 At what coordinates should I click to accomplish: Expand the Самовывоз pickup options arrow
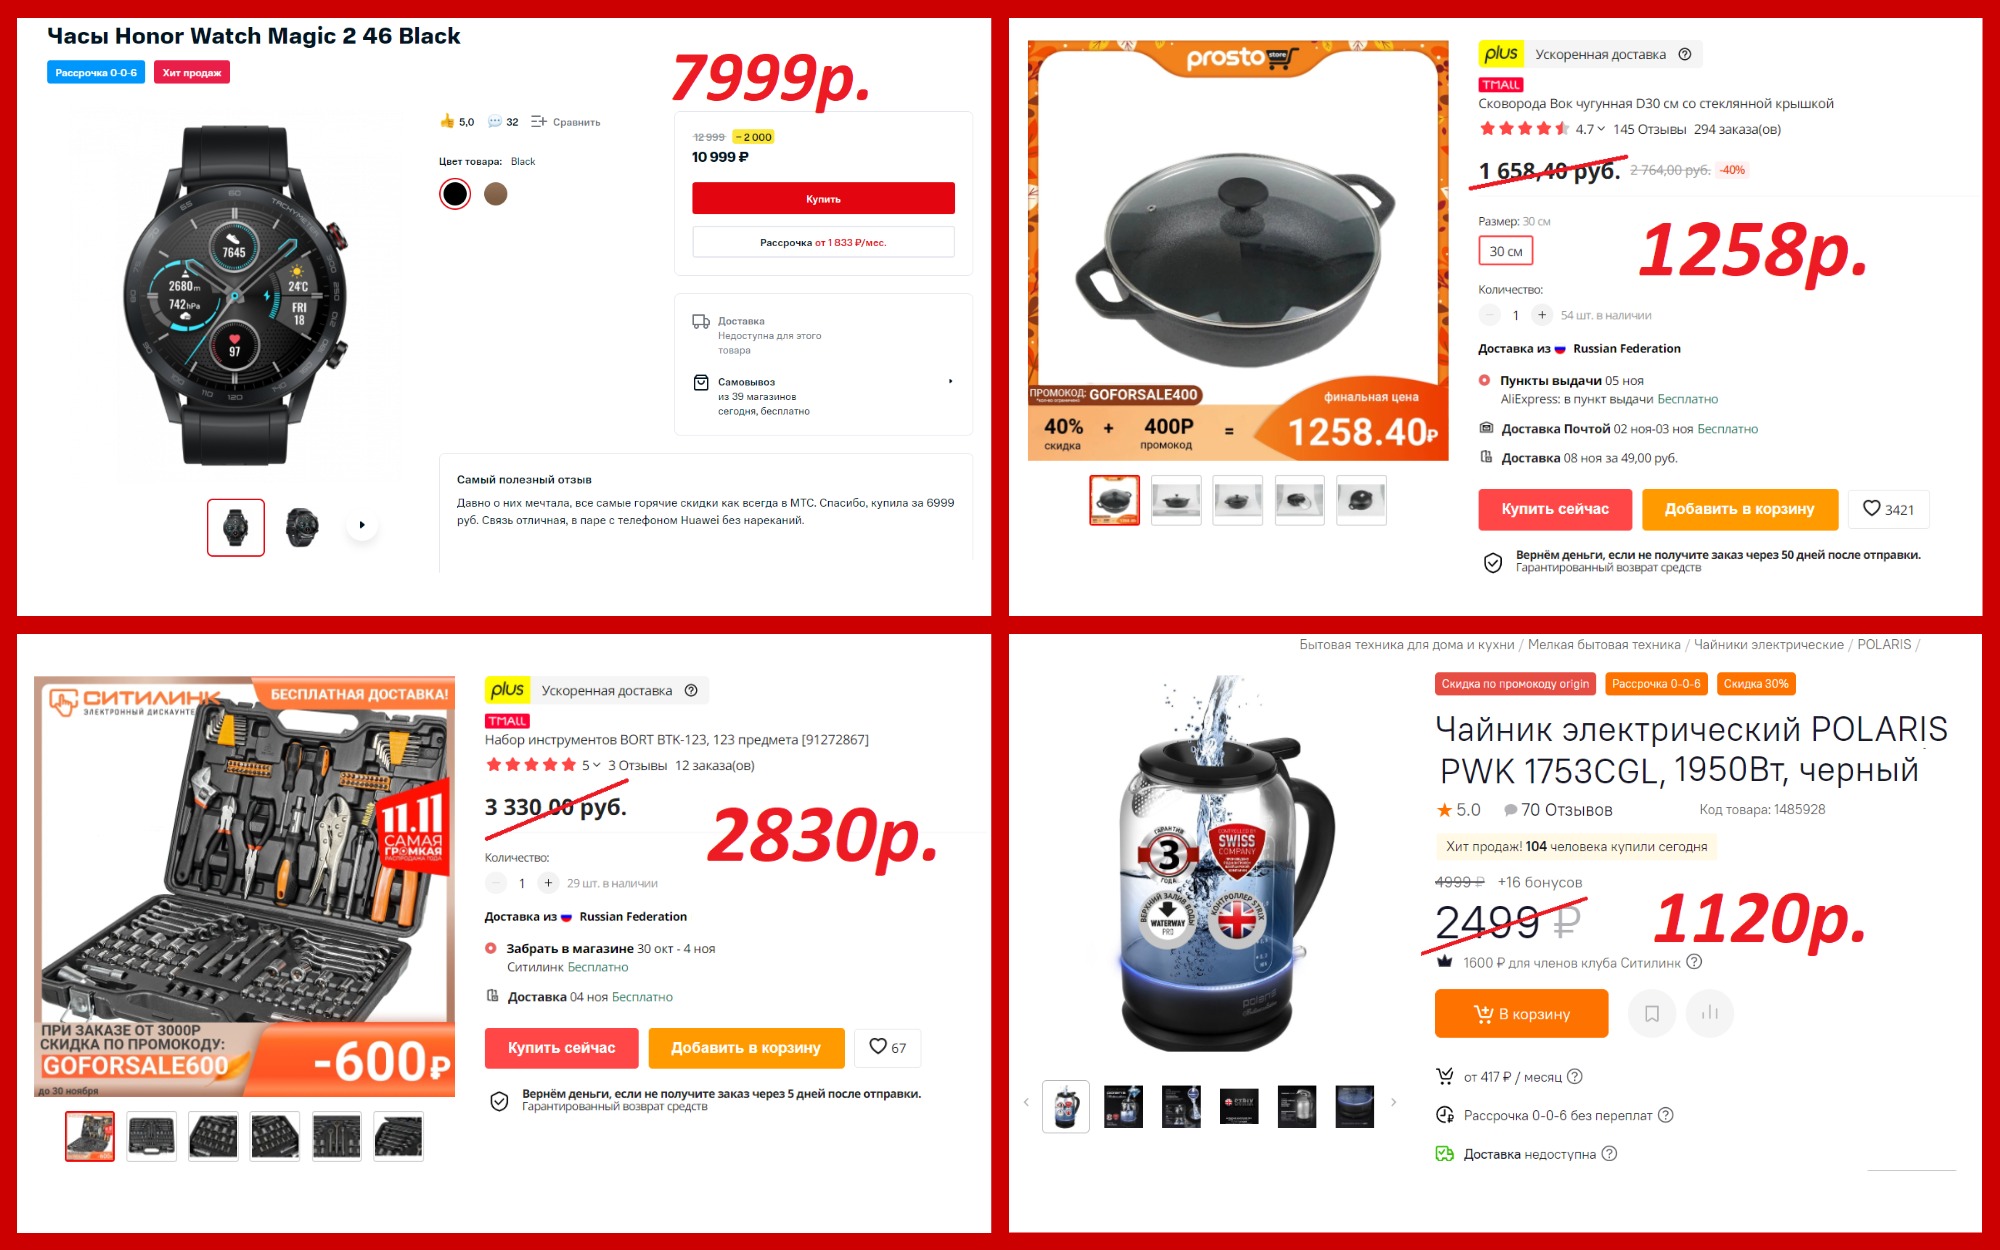(x=950, y=381)
